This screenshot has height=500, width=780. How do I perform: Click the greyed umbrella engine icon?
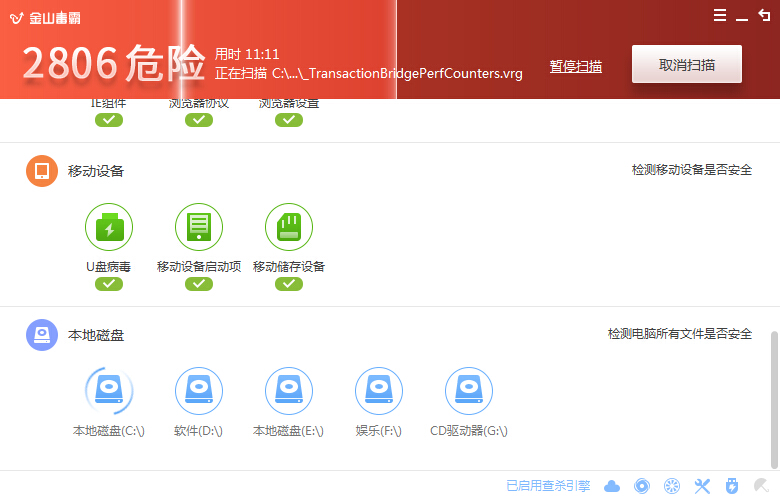pyautogui.click(x=762, y=486)
